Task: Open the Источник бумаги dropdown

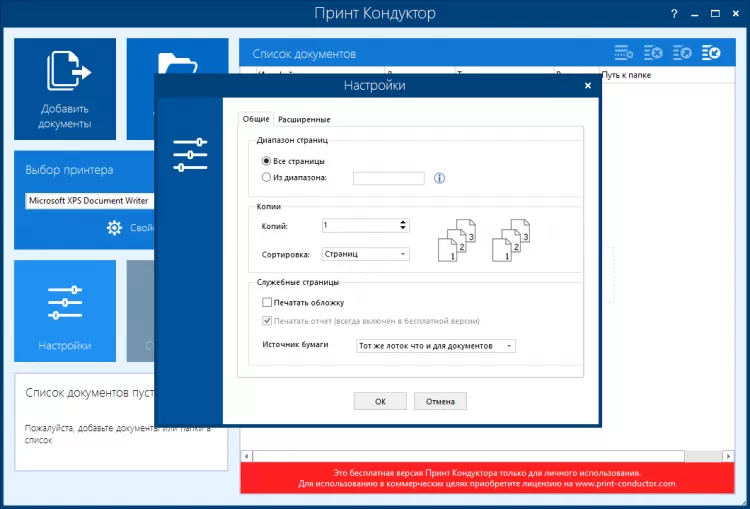Action: click(x=436, y=346)
